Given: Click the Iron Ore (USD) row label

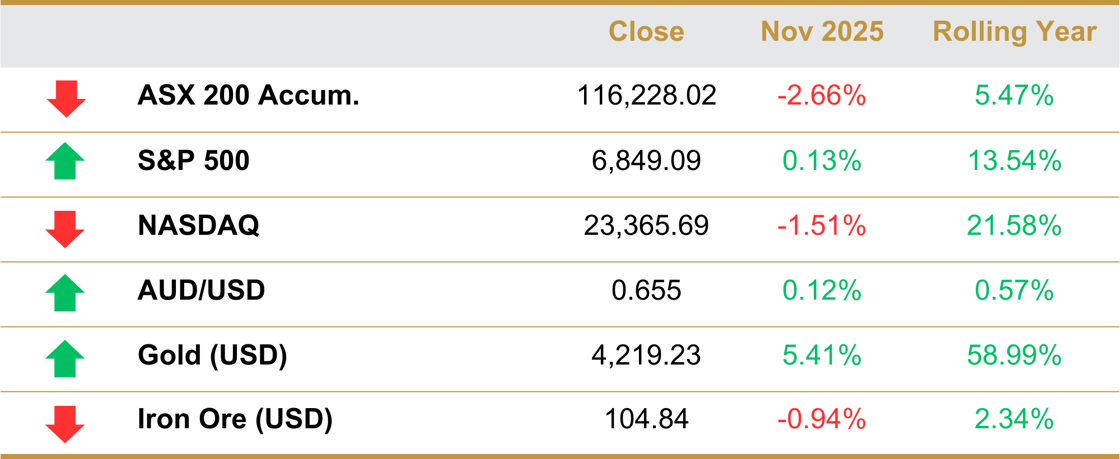Looking at the screenshot, I should click(x=234, y=420).
